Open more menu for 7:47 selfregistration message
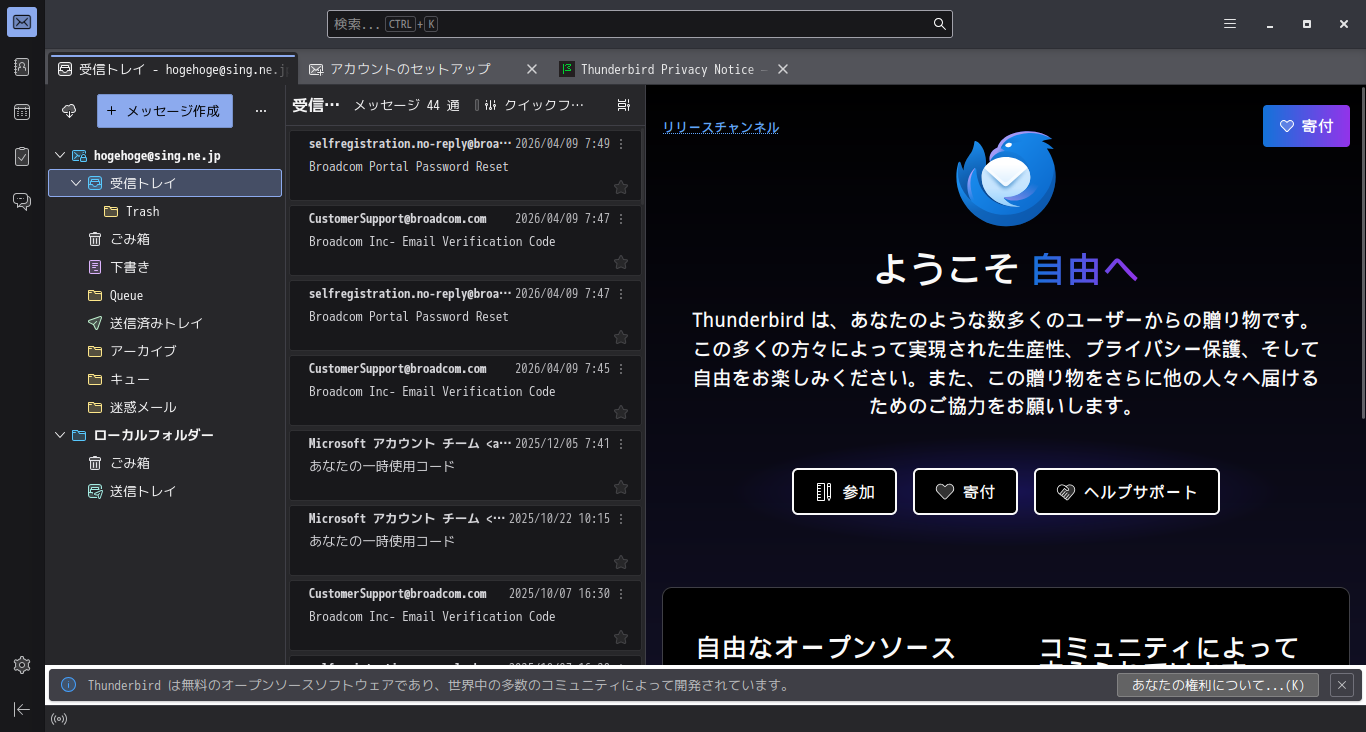The image size is (1366, 732). [x=621, y=294]
